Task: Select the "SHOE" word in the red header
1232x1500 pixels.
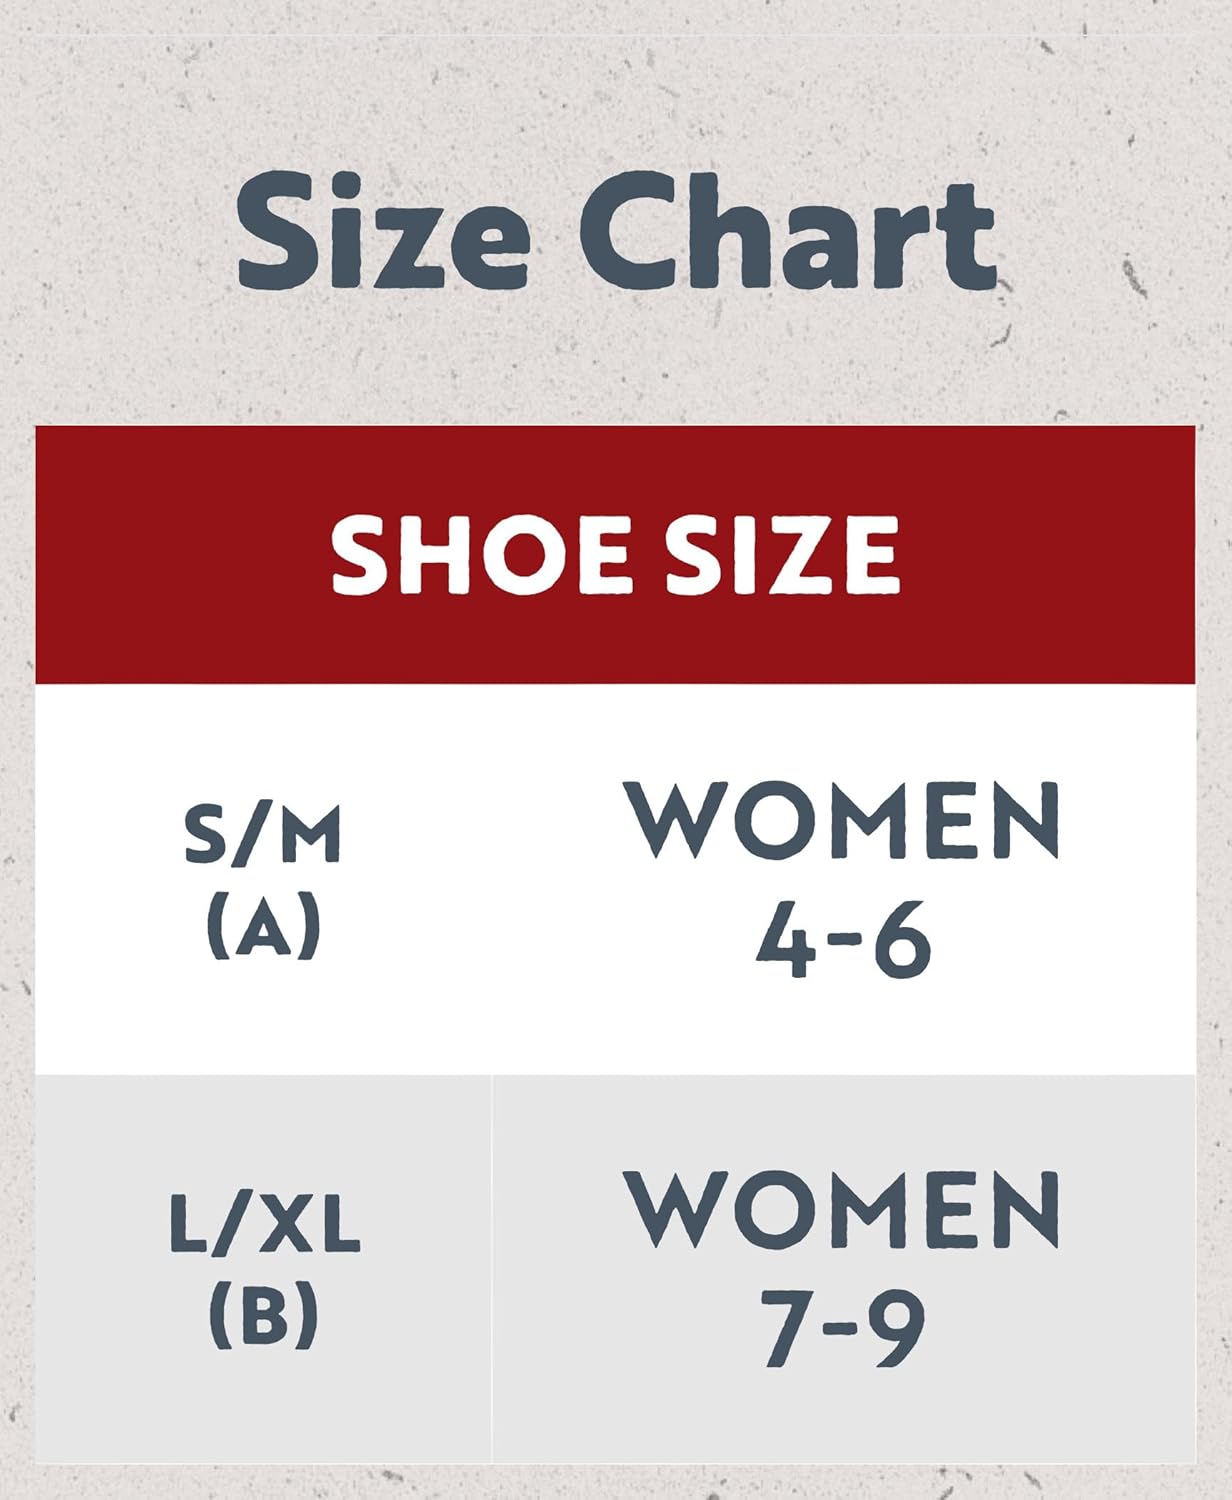Action: coord(481,555)
